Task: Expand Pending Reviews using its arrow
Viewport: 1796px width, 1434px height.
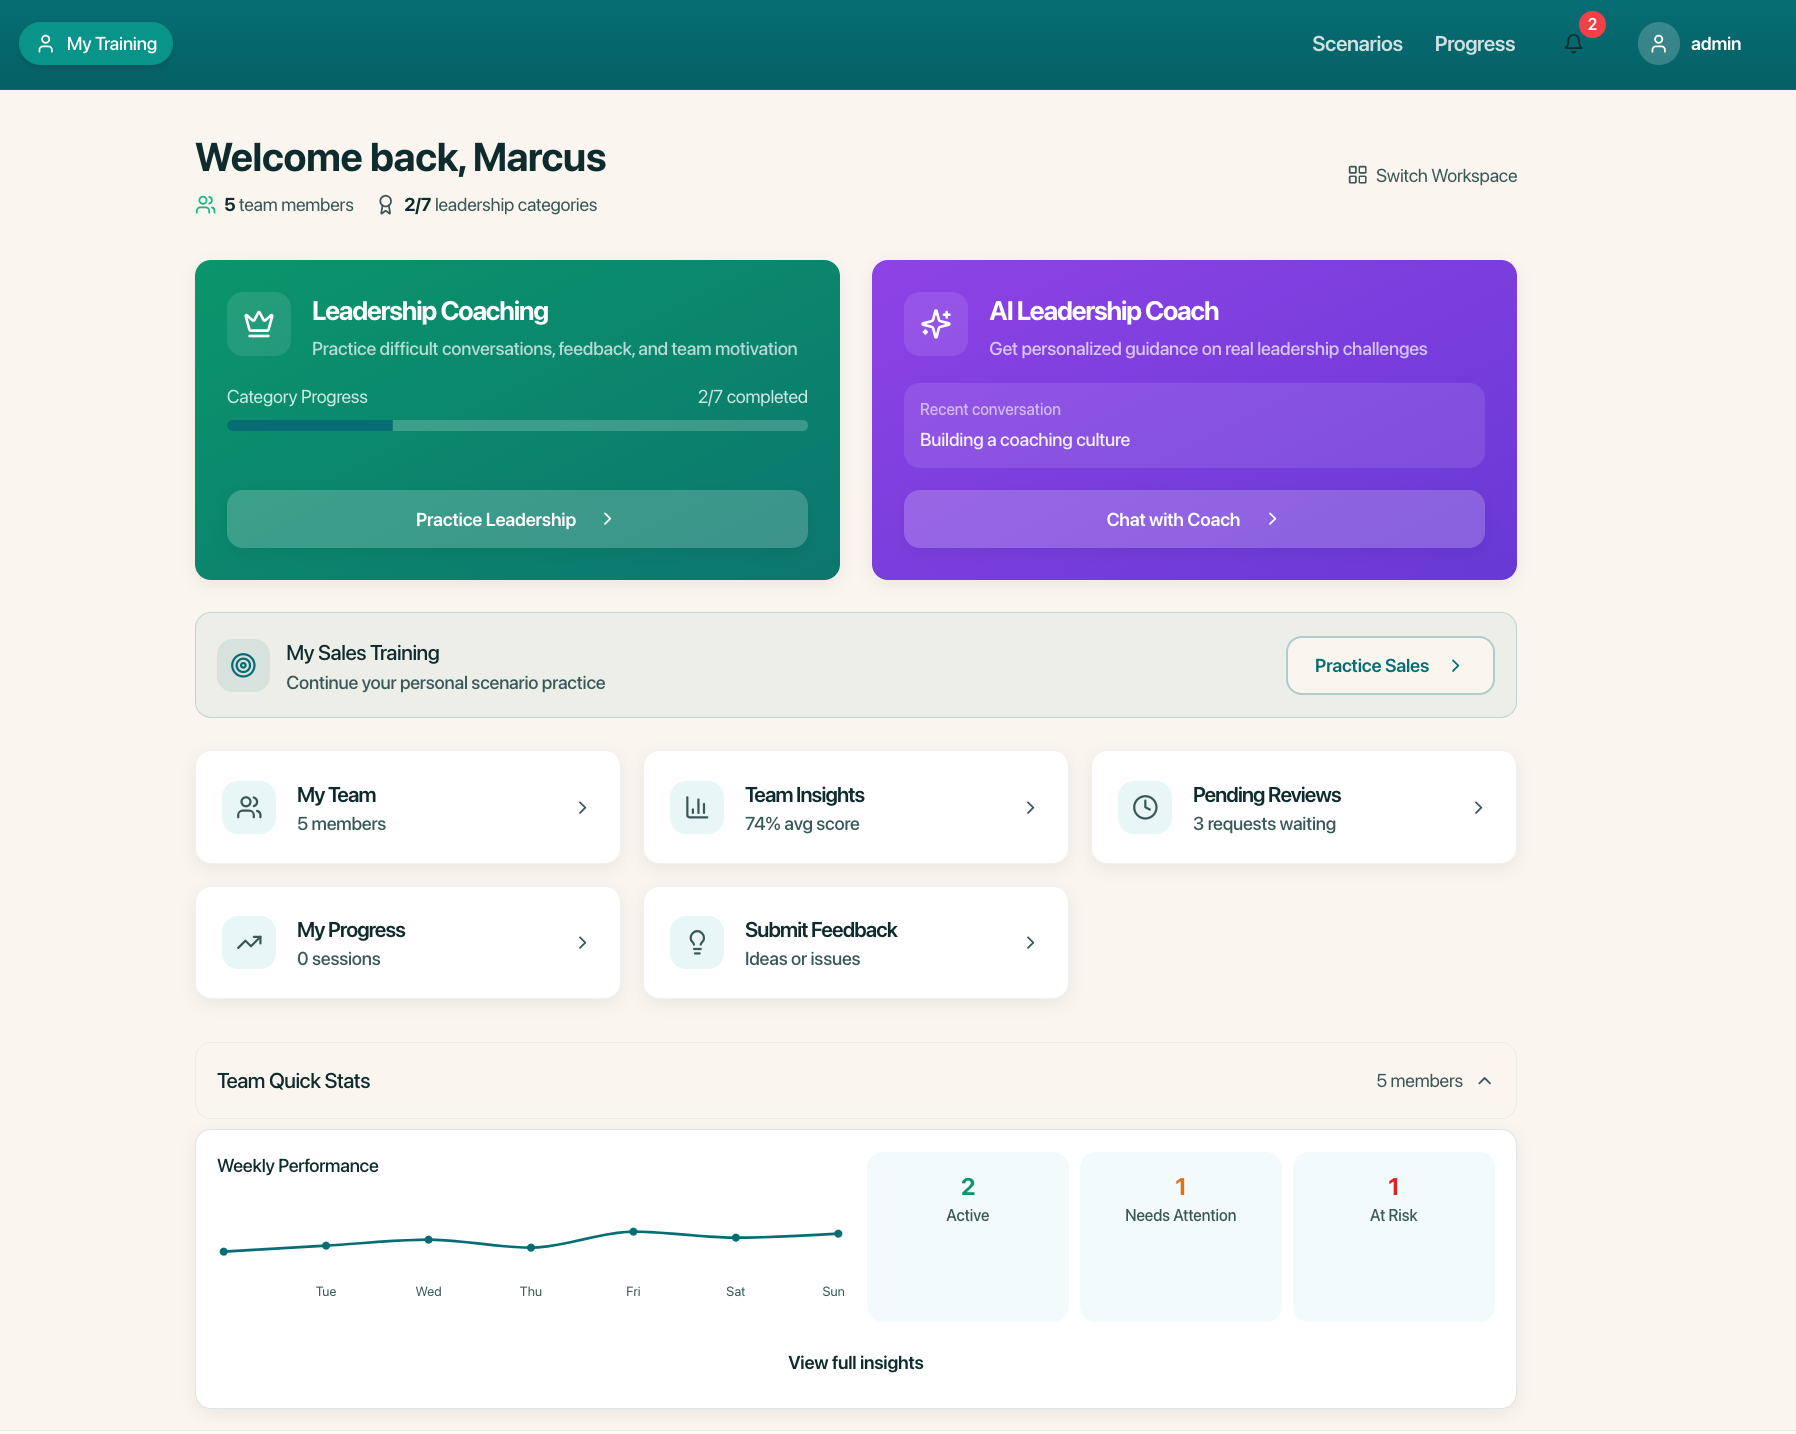Action: coord(1479,807)
